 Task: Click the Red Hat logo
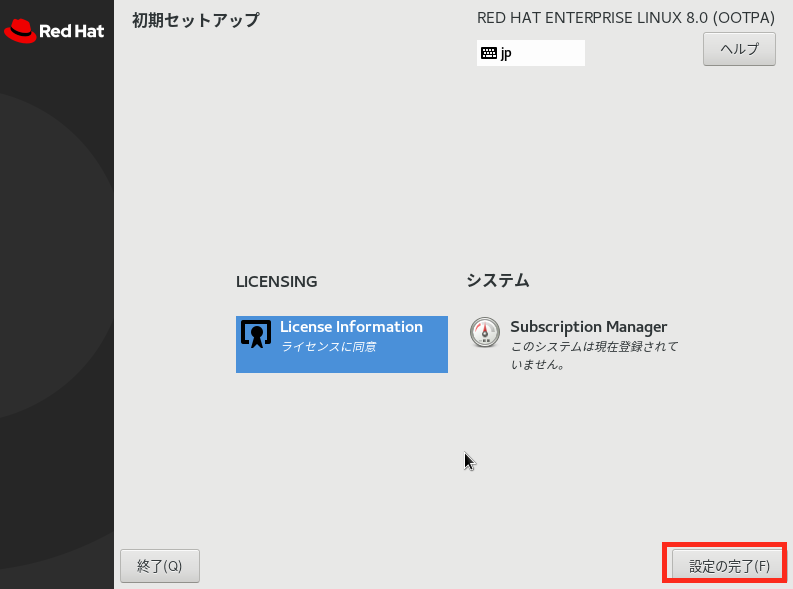click(54, 31)
